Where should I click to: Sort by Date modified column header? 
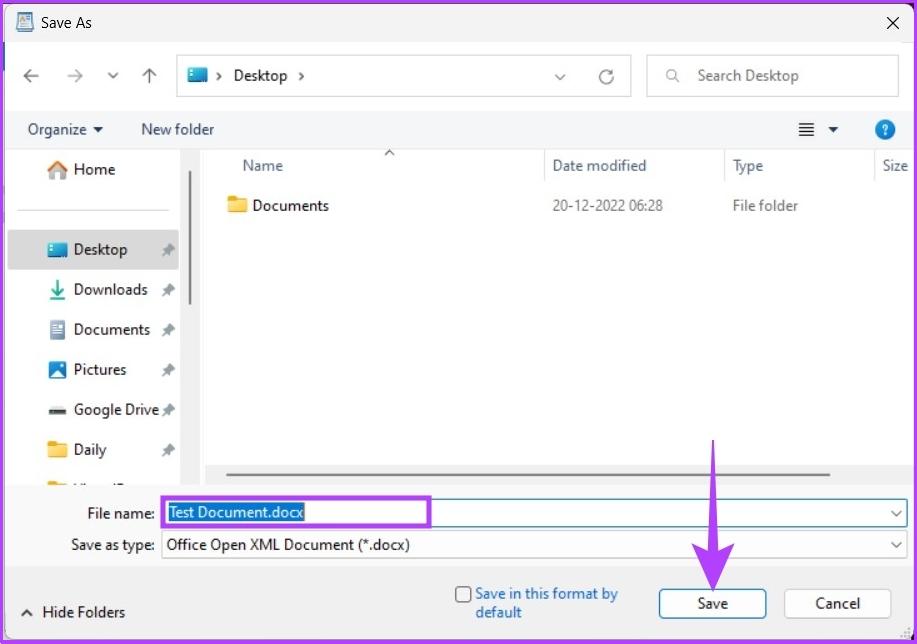(599, 166)
